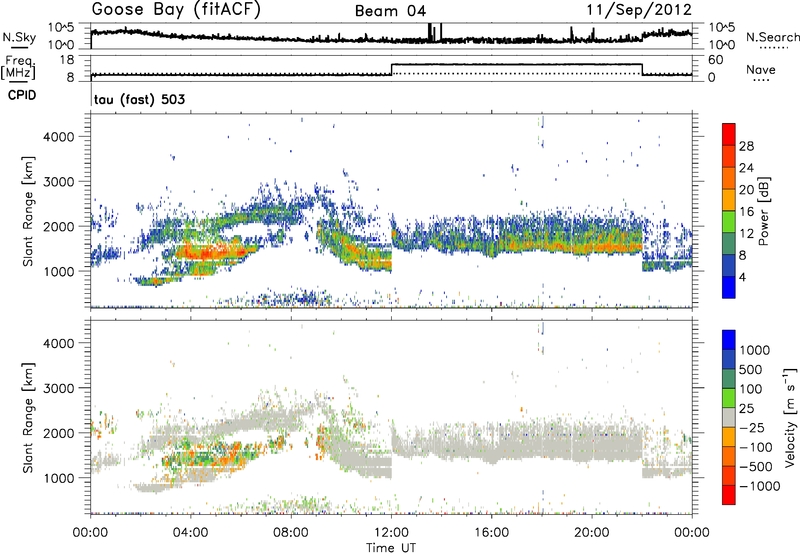Click the "-100" Velocity colorbar label
Image resolution: width=800 pixels, height=554 pixels.
pyautogui.click(x=756, y=447)
